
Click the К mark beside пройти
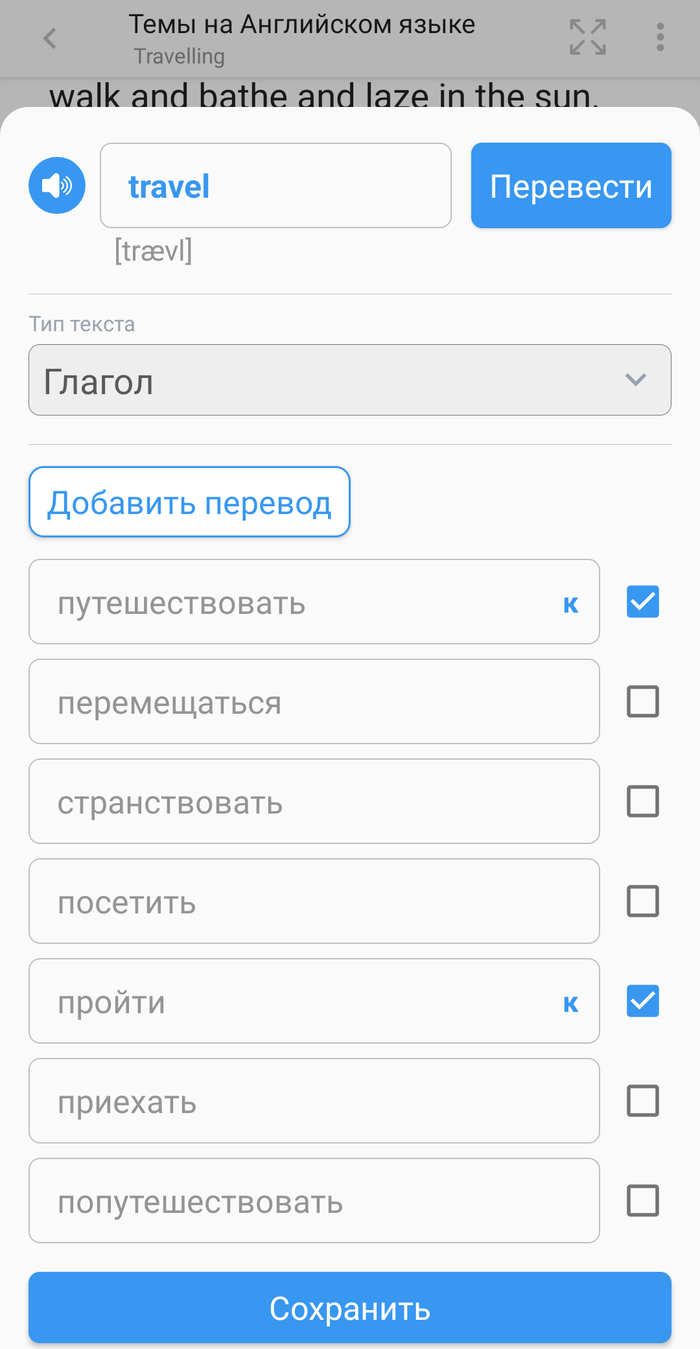click(571, 1003)
